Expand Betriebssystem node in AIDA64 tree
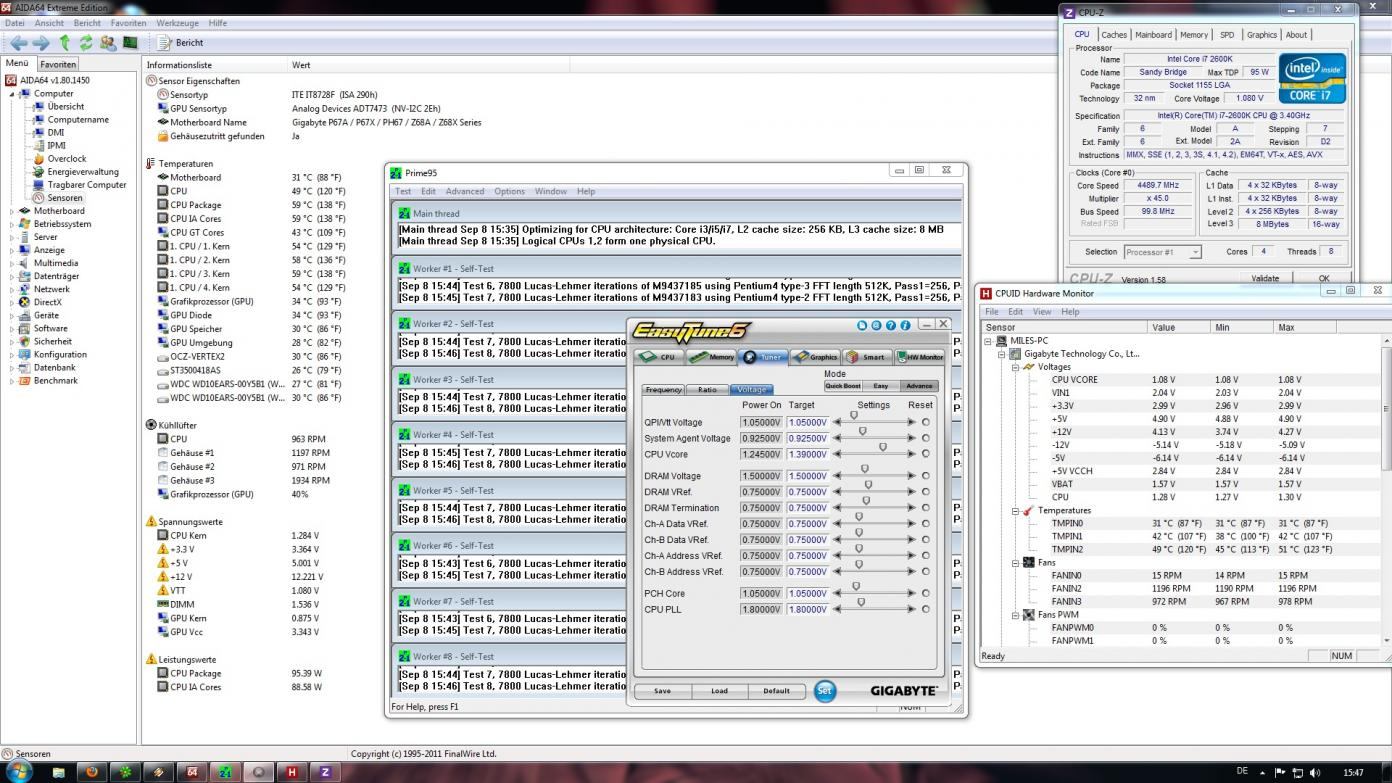 [13, 224]
